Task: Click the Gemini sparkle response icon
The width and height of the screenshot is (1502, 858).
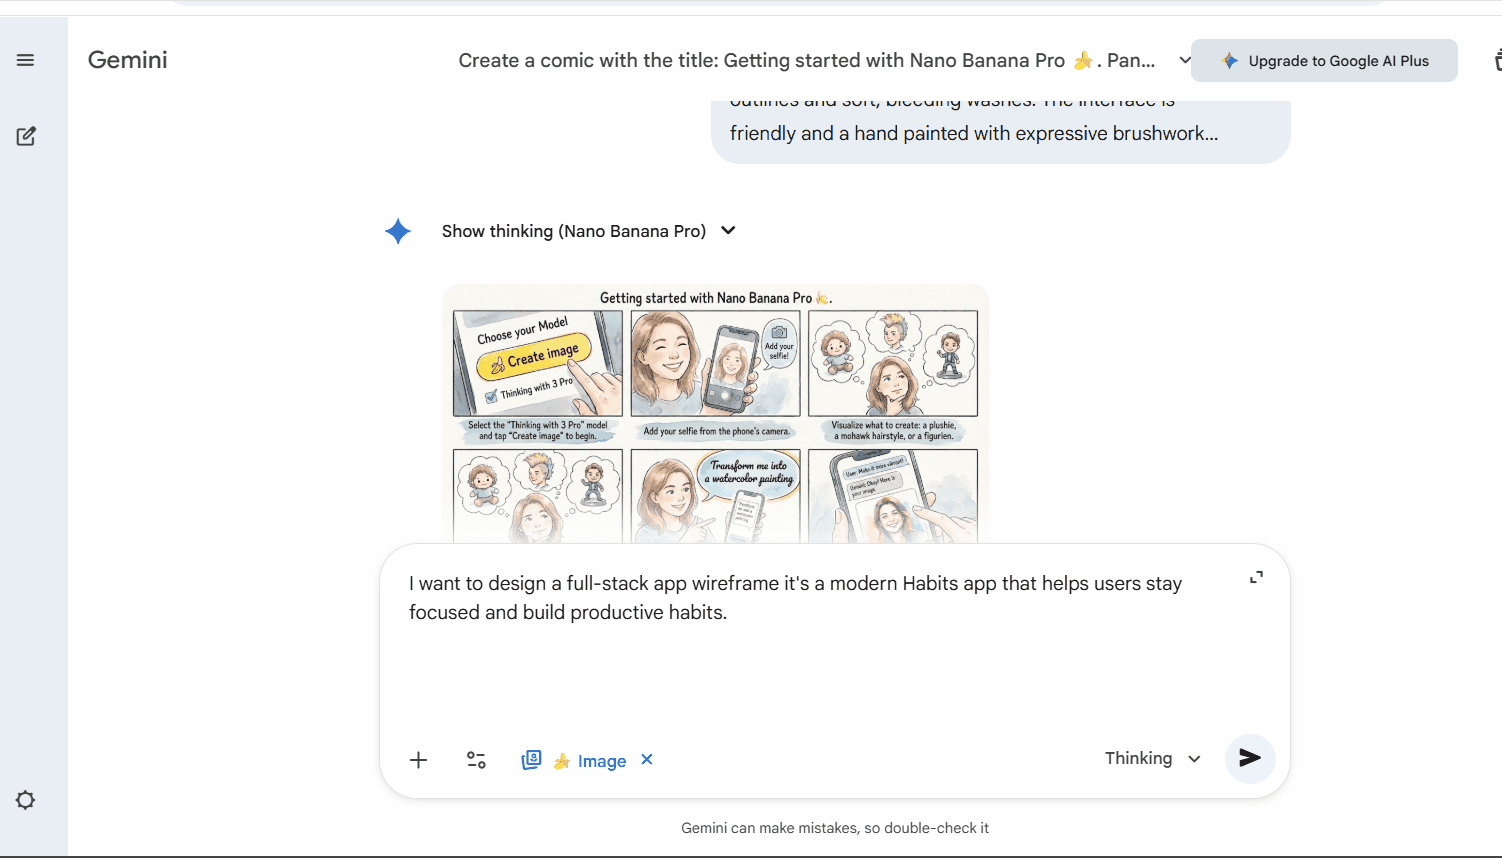Action: (x=398, y=231)
